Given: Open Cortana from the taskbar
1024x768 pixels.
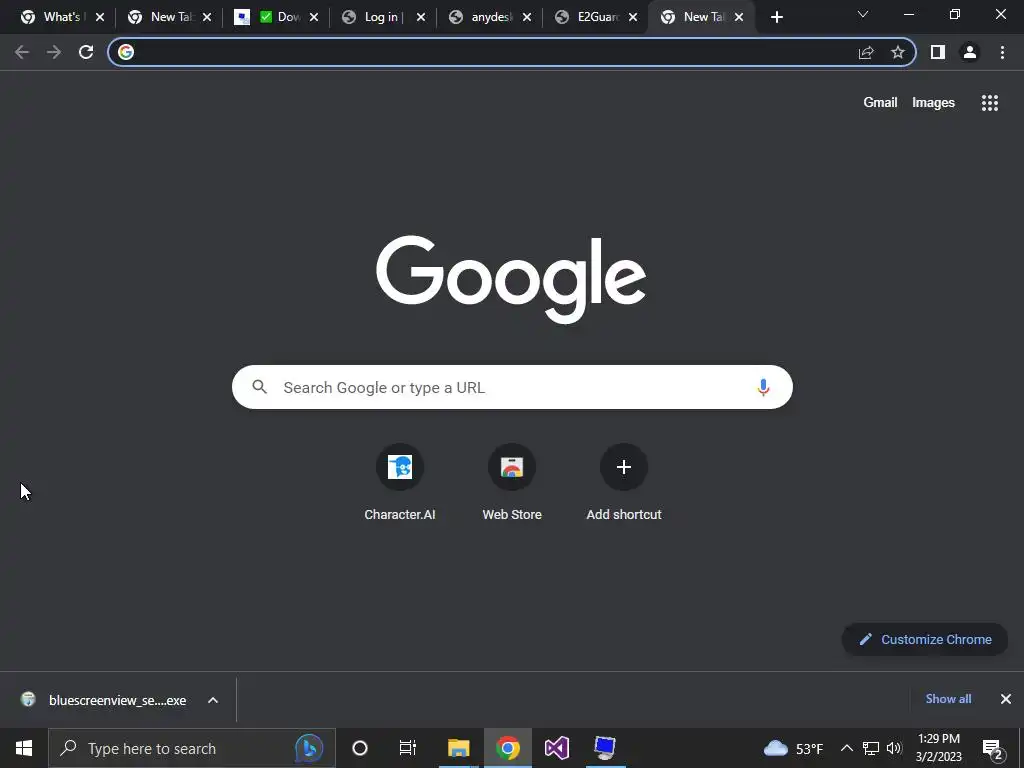Looking at the screenshot, I should click(x=360, y=748).
